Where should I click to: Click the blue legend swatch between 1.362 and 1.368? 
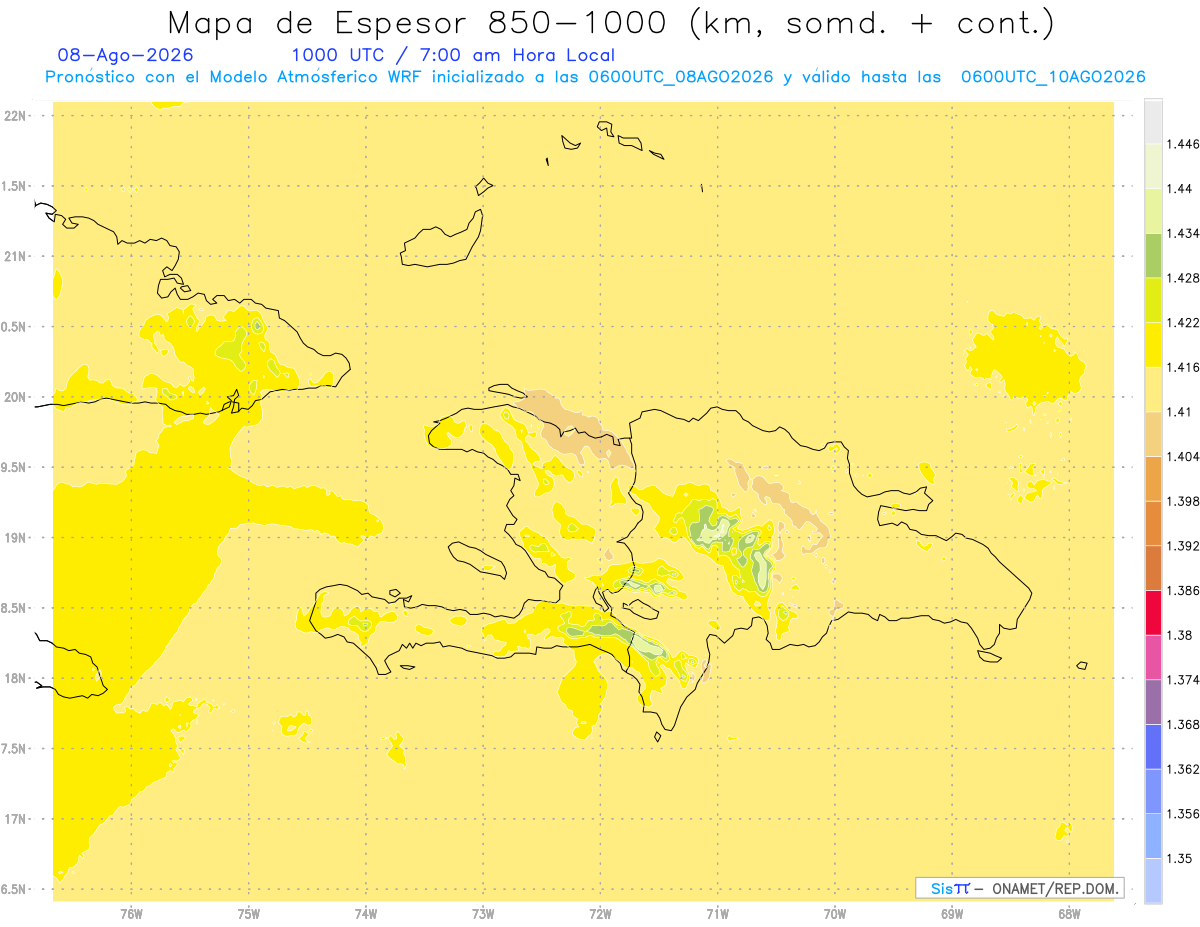(1153, 746)
